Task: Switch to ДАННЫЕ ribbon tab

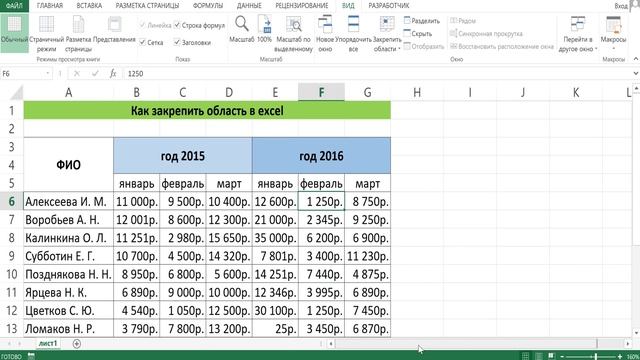Action: tap(249, 6)
